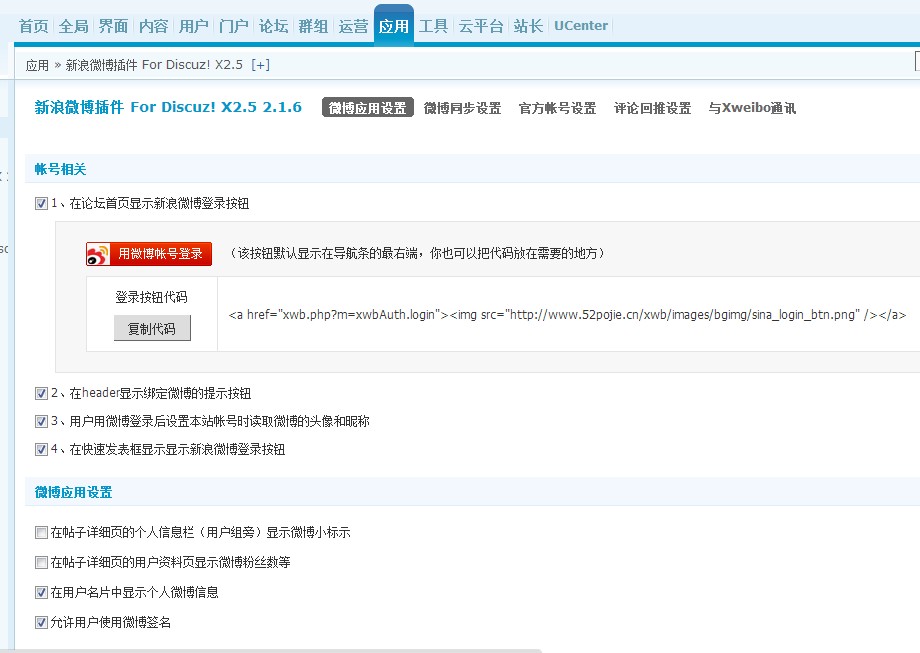Switch to 与Xweibo通讯 sub-tab

click(x=752, y=108)
